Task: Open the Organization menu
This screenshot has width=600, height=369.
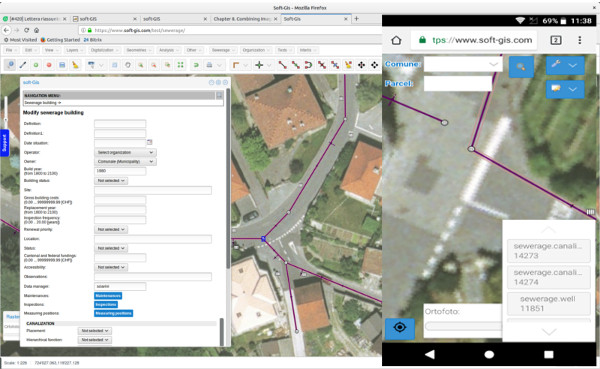Action: coord(256,50)
